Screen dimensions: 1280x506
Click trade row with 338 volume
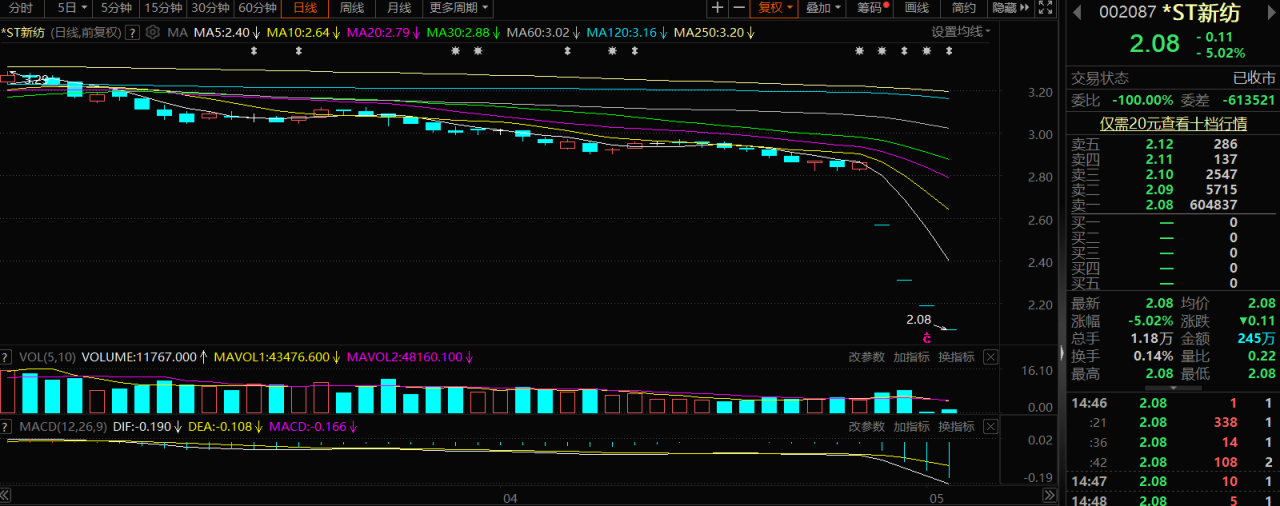[1173, 422]
